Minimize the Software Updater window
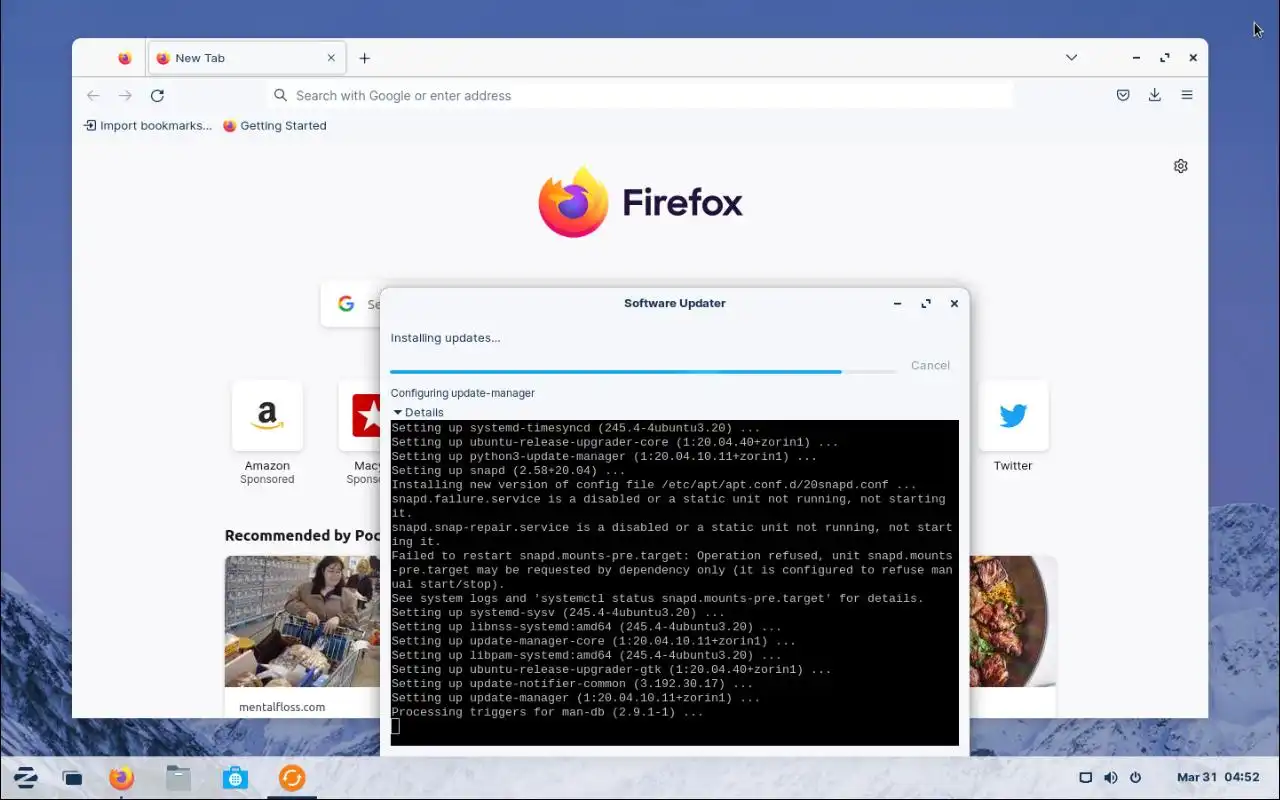The height and width of the screenshot is (800, 1280). [898, 304]
